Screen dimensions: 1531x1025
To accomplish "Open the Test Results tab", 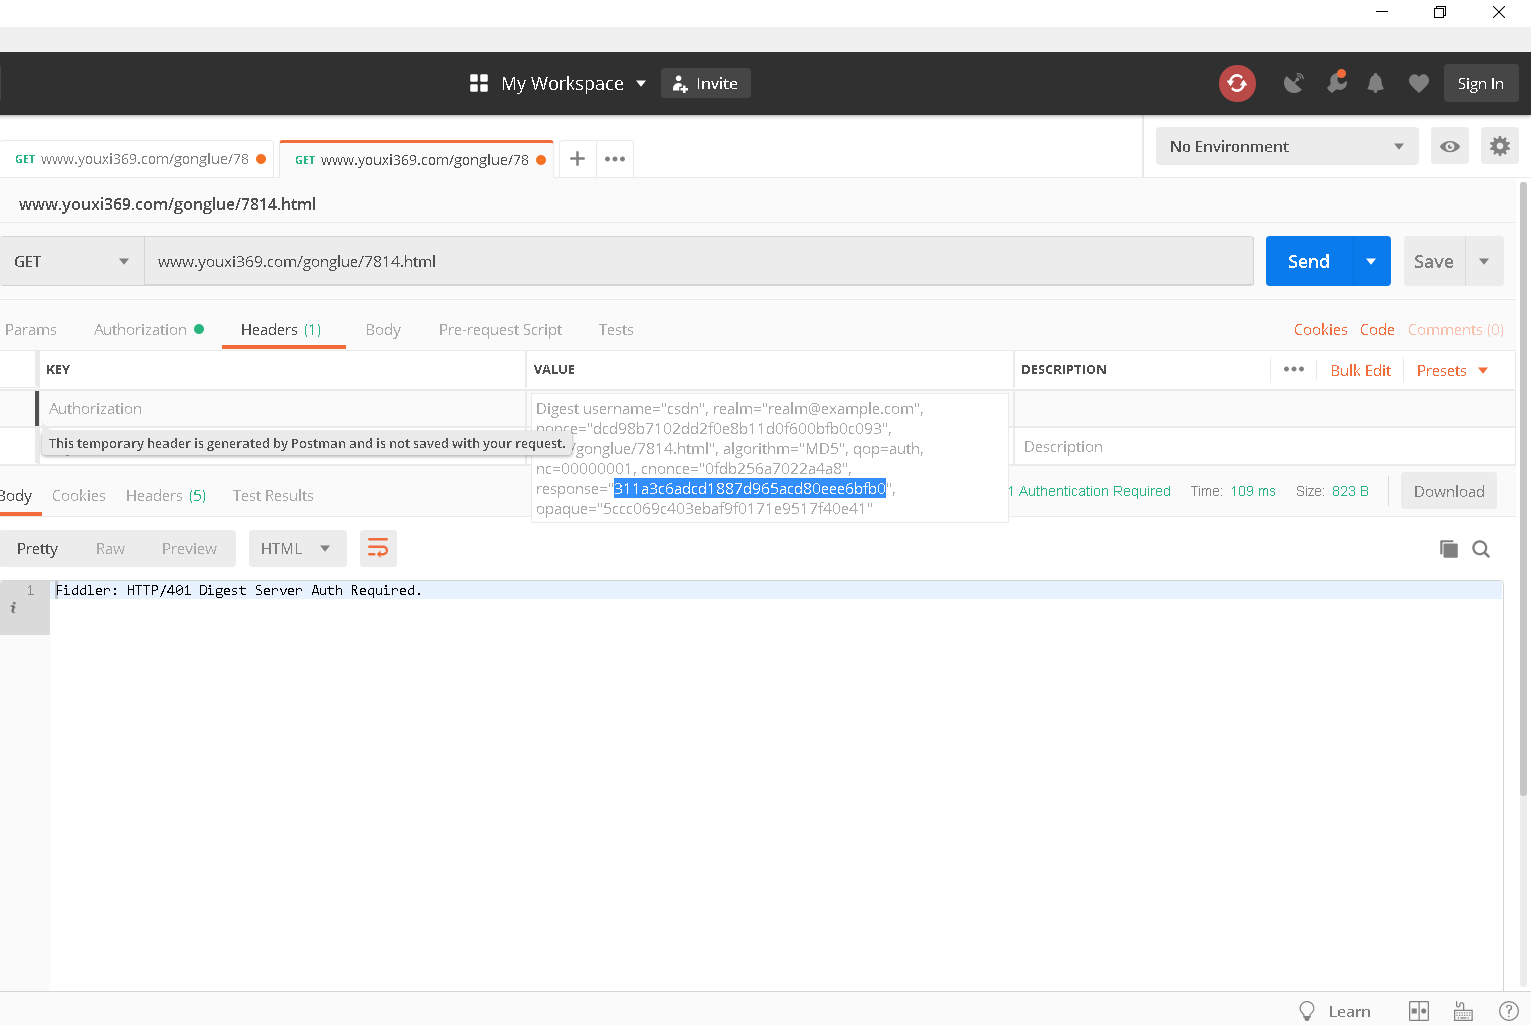I will (x=273, y=495).
